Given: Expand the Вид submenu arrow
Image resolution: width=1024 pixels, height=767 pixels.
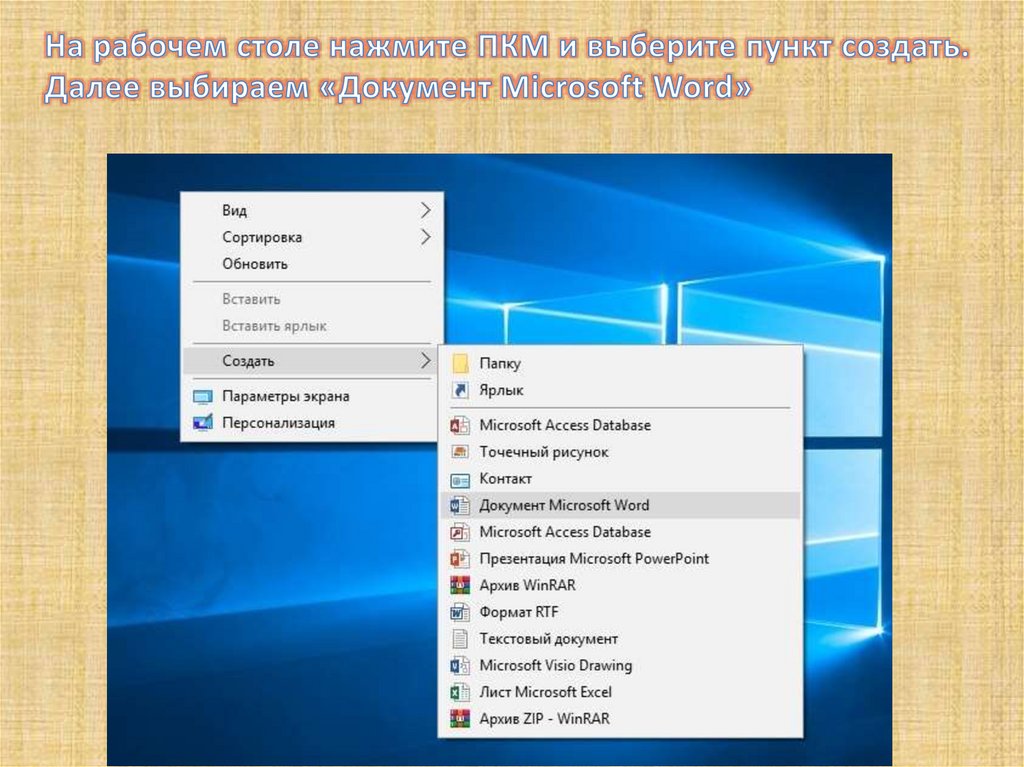Looking at the screenshot, I should point(426,210).
